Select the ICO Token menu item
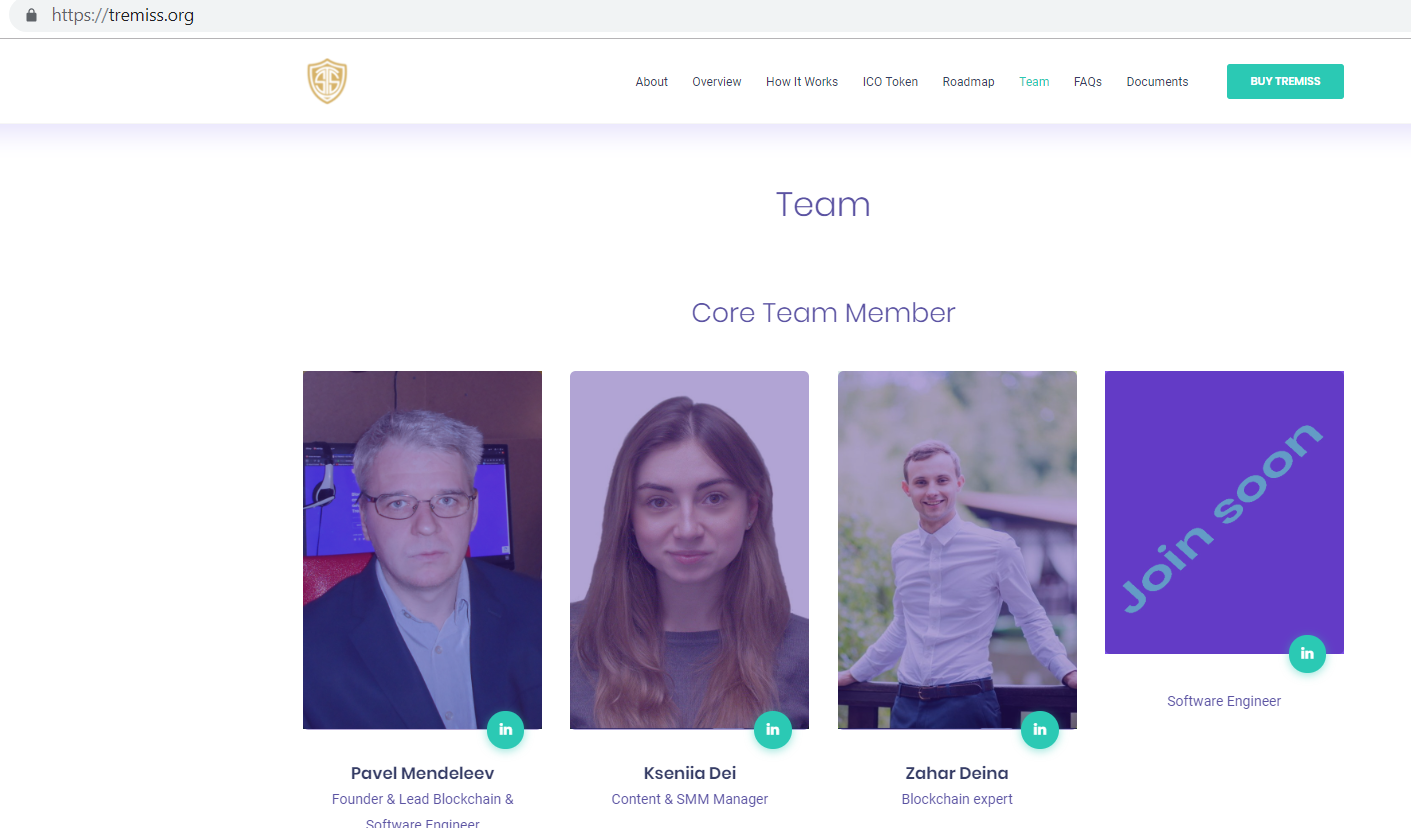This screenshot has height=828, width=1411. pyautogui.click(x=890, y=82)
